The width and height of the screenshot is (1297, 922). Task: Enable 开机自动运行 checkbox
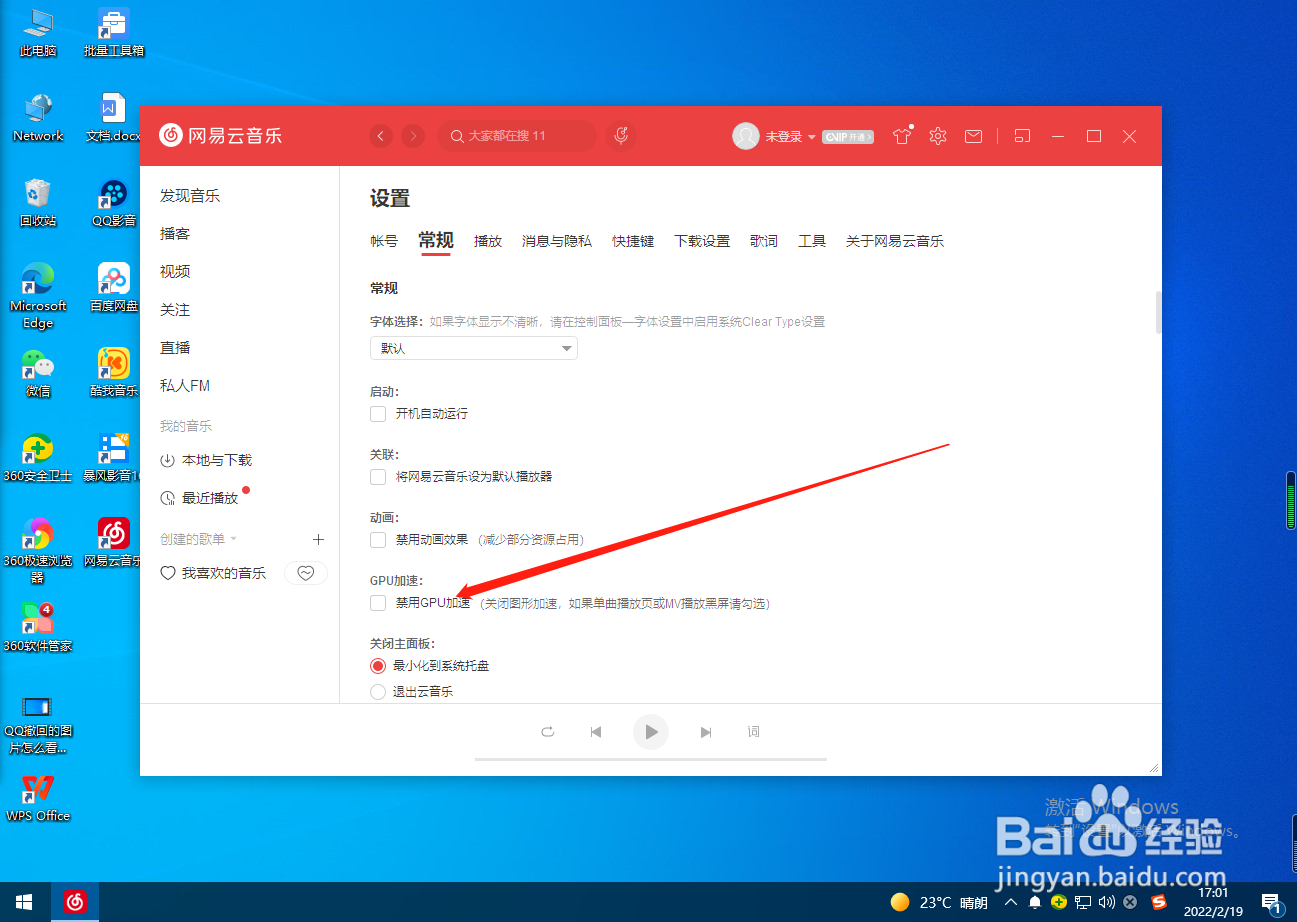tap(378, 413)
